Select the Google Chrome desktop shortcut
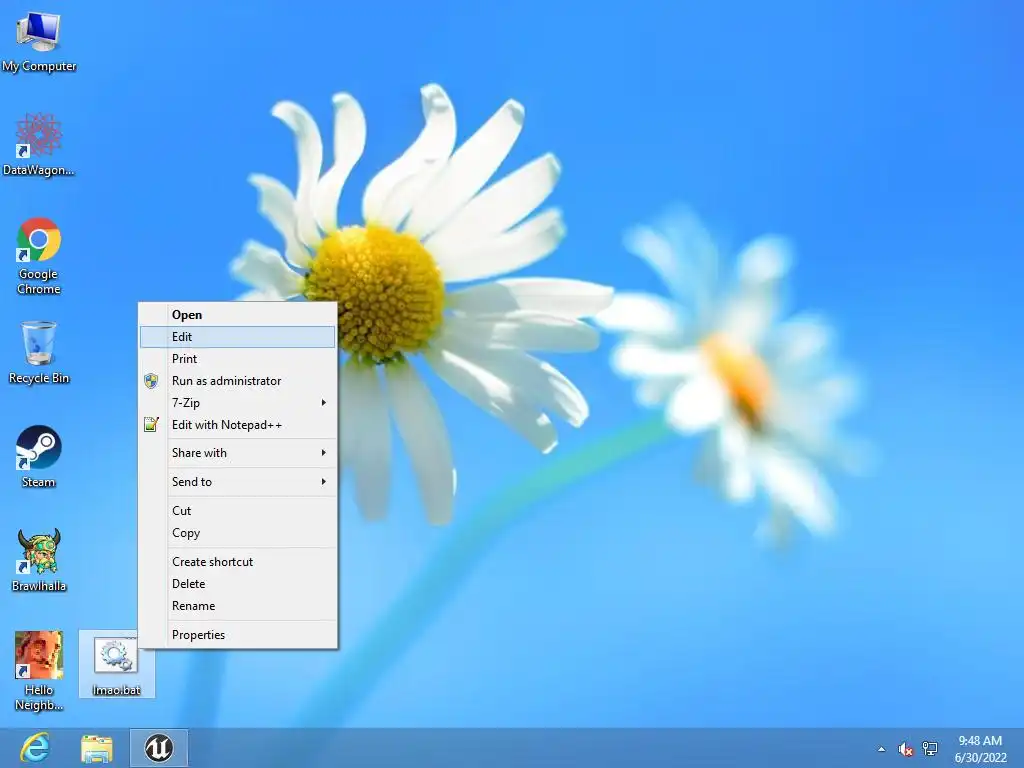The width and height of the screenshot is (1024, 768). coord(39,255)
